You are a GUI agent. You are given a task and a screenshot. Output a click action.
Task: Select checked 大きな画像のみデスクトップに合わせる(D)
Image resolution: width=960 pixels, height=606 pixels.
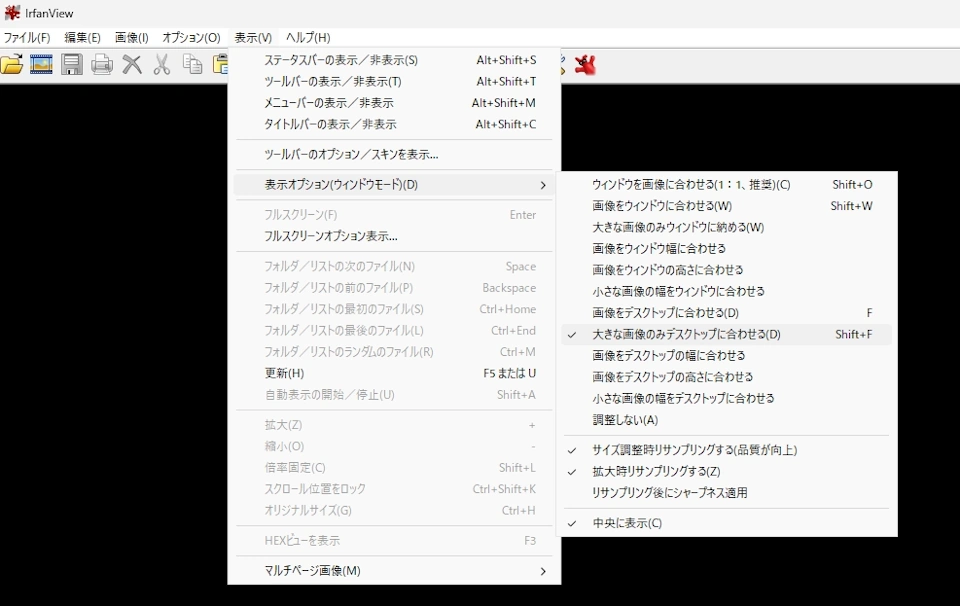(727, 334)
